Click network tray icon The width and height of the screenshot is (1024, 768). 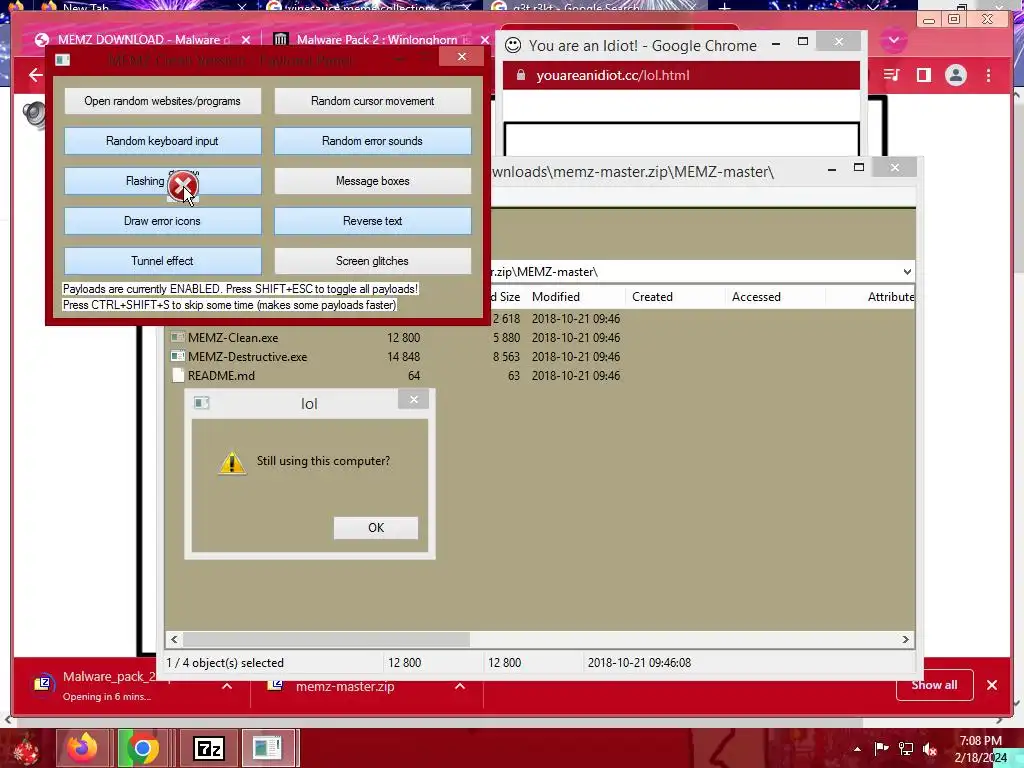906,748
